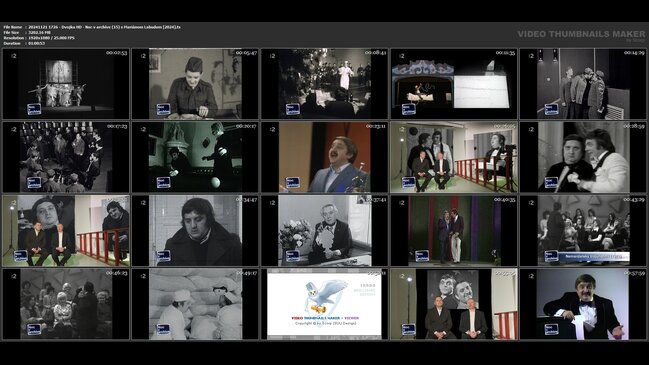Click the 00:43:29 timestamp label
The image size is (649, 365).
[x=634, y=199]
